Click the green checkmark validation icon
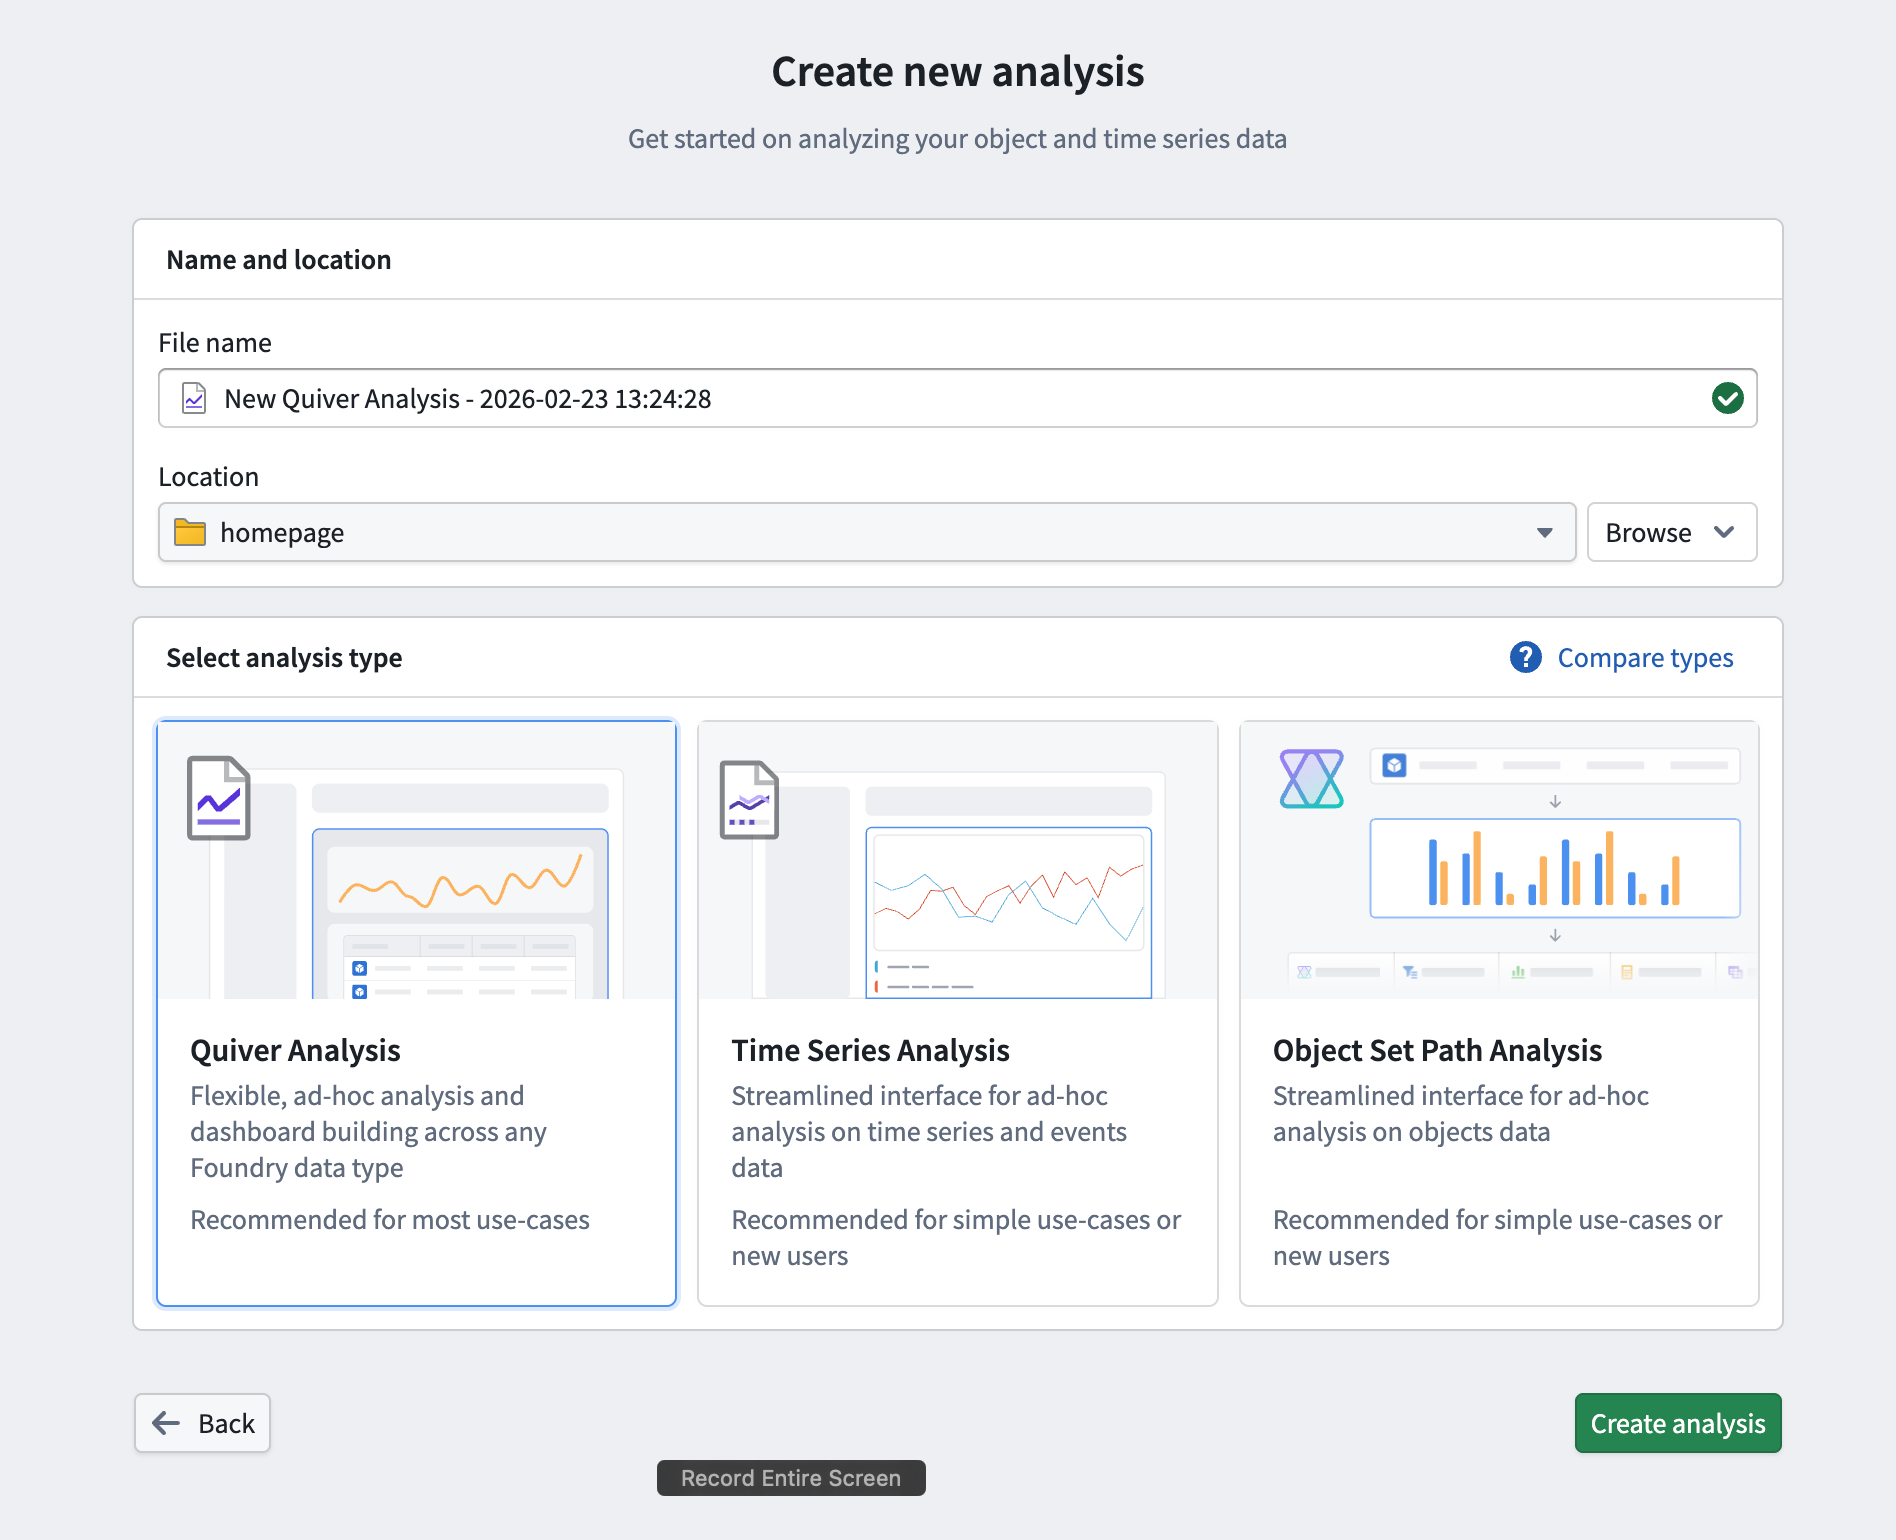Viewport: 1896px width, 1540px height. [1728, 398]
